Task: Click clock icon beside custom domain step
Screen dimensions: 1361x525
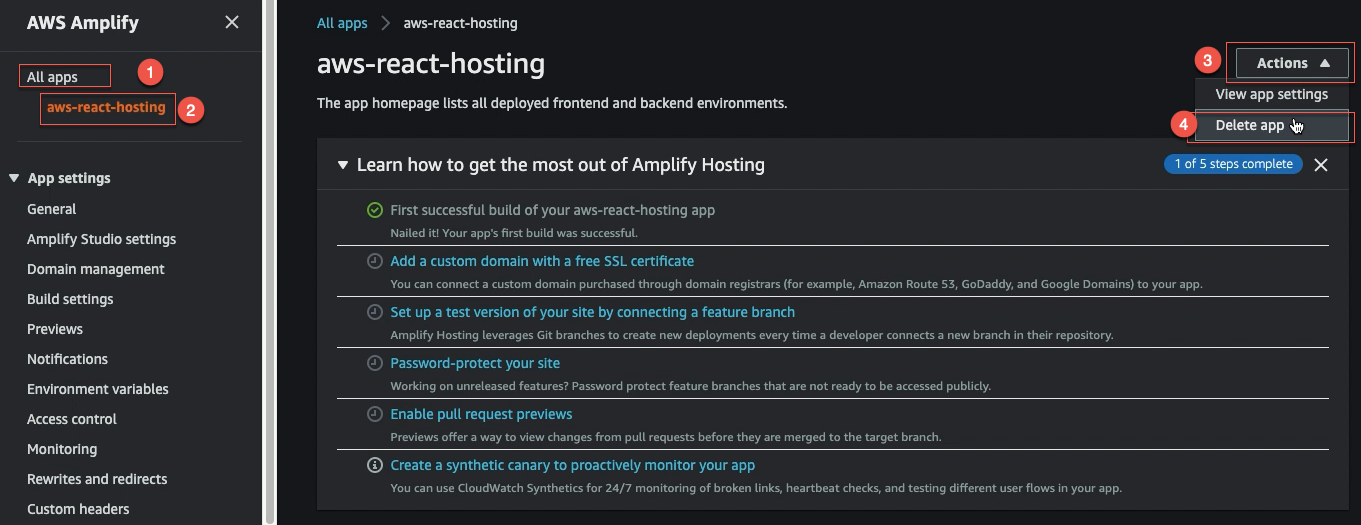Action: [375, 261]
